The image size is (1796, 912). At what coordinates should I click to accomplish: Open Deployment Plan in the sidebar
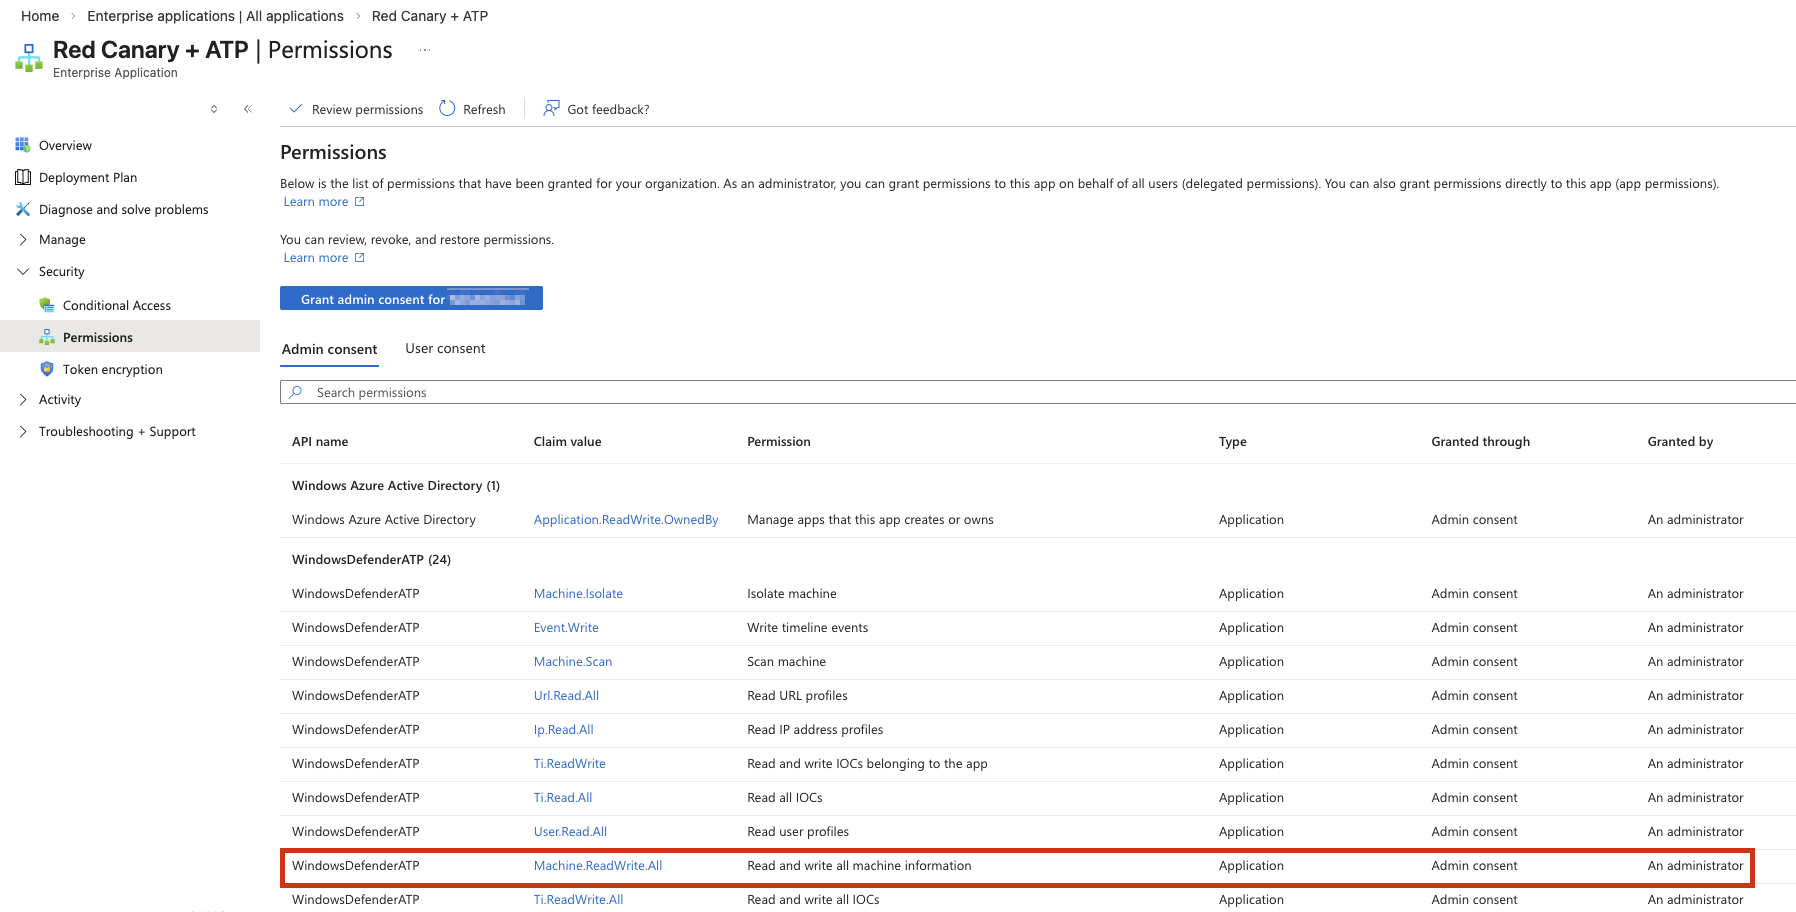88,177
